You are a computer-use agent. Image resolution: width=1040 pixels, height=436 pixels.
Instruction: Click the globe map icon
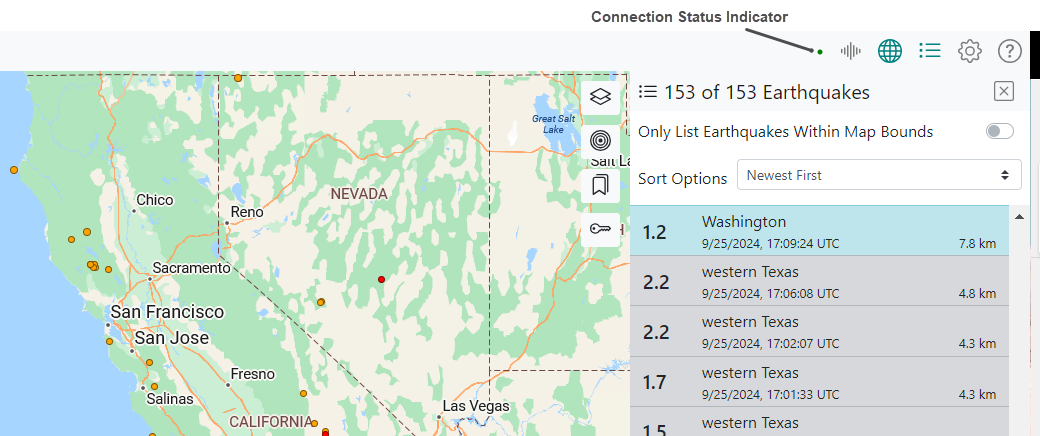coord(890,51)
